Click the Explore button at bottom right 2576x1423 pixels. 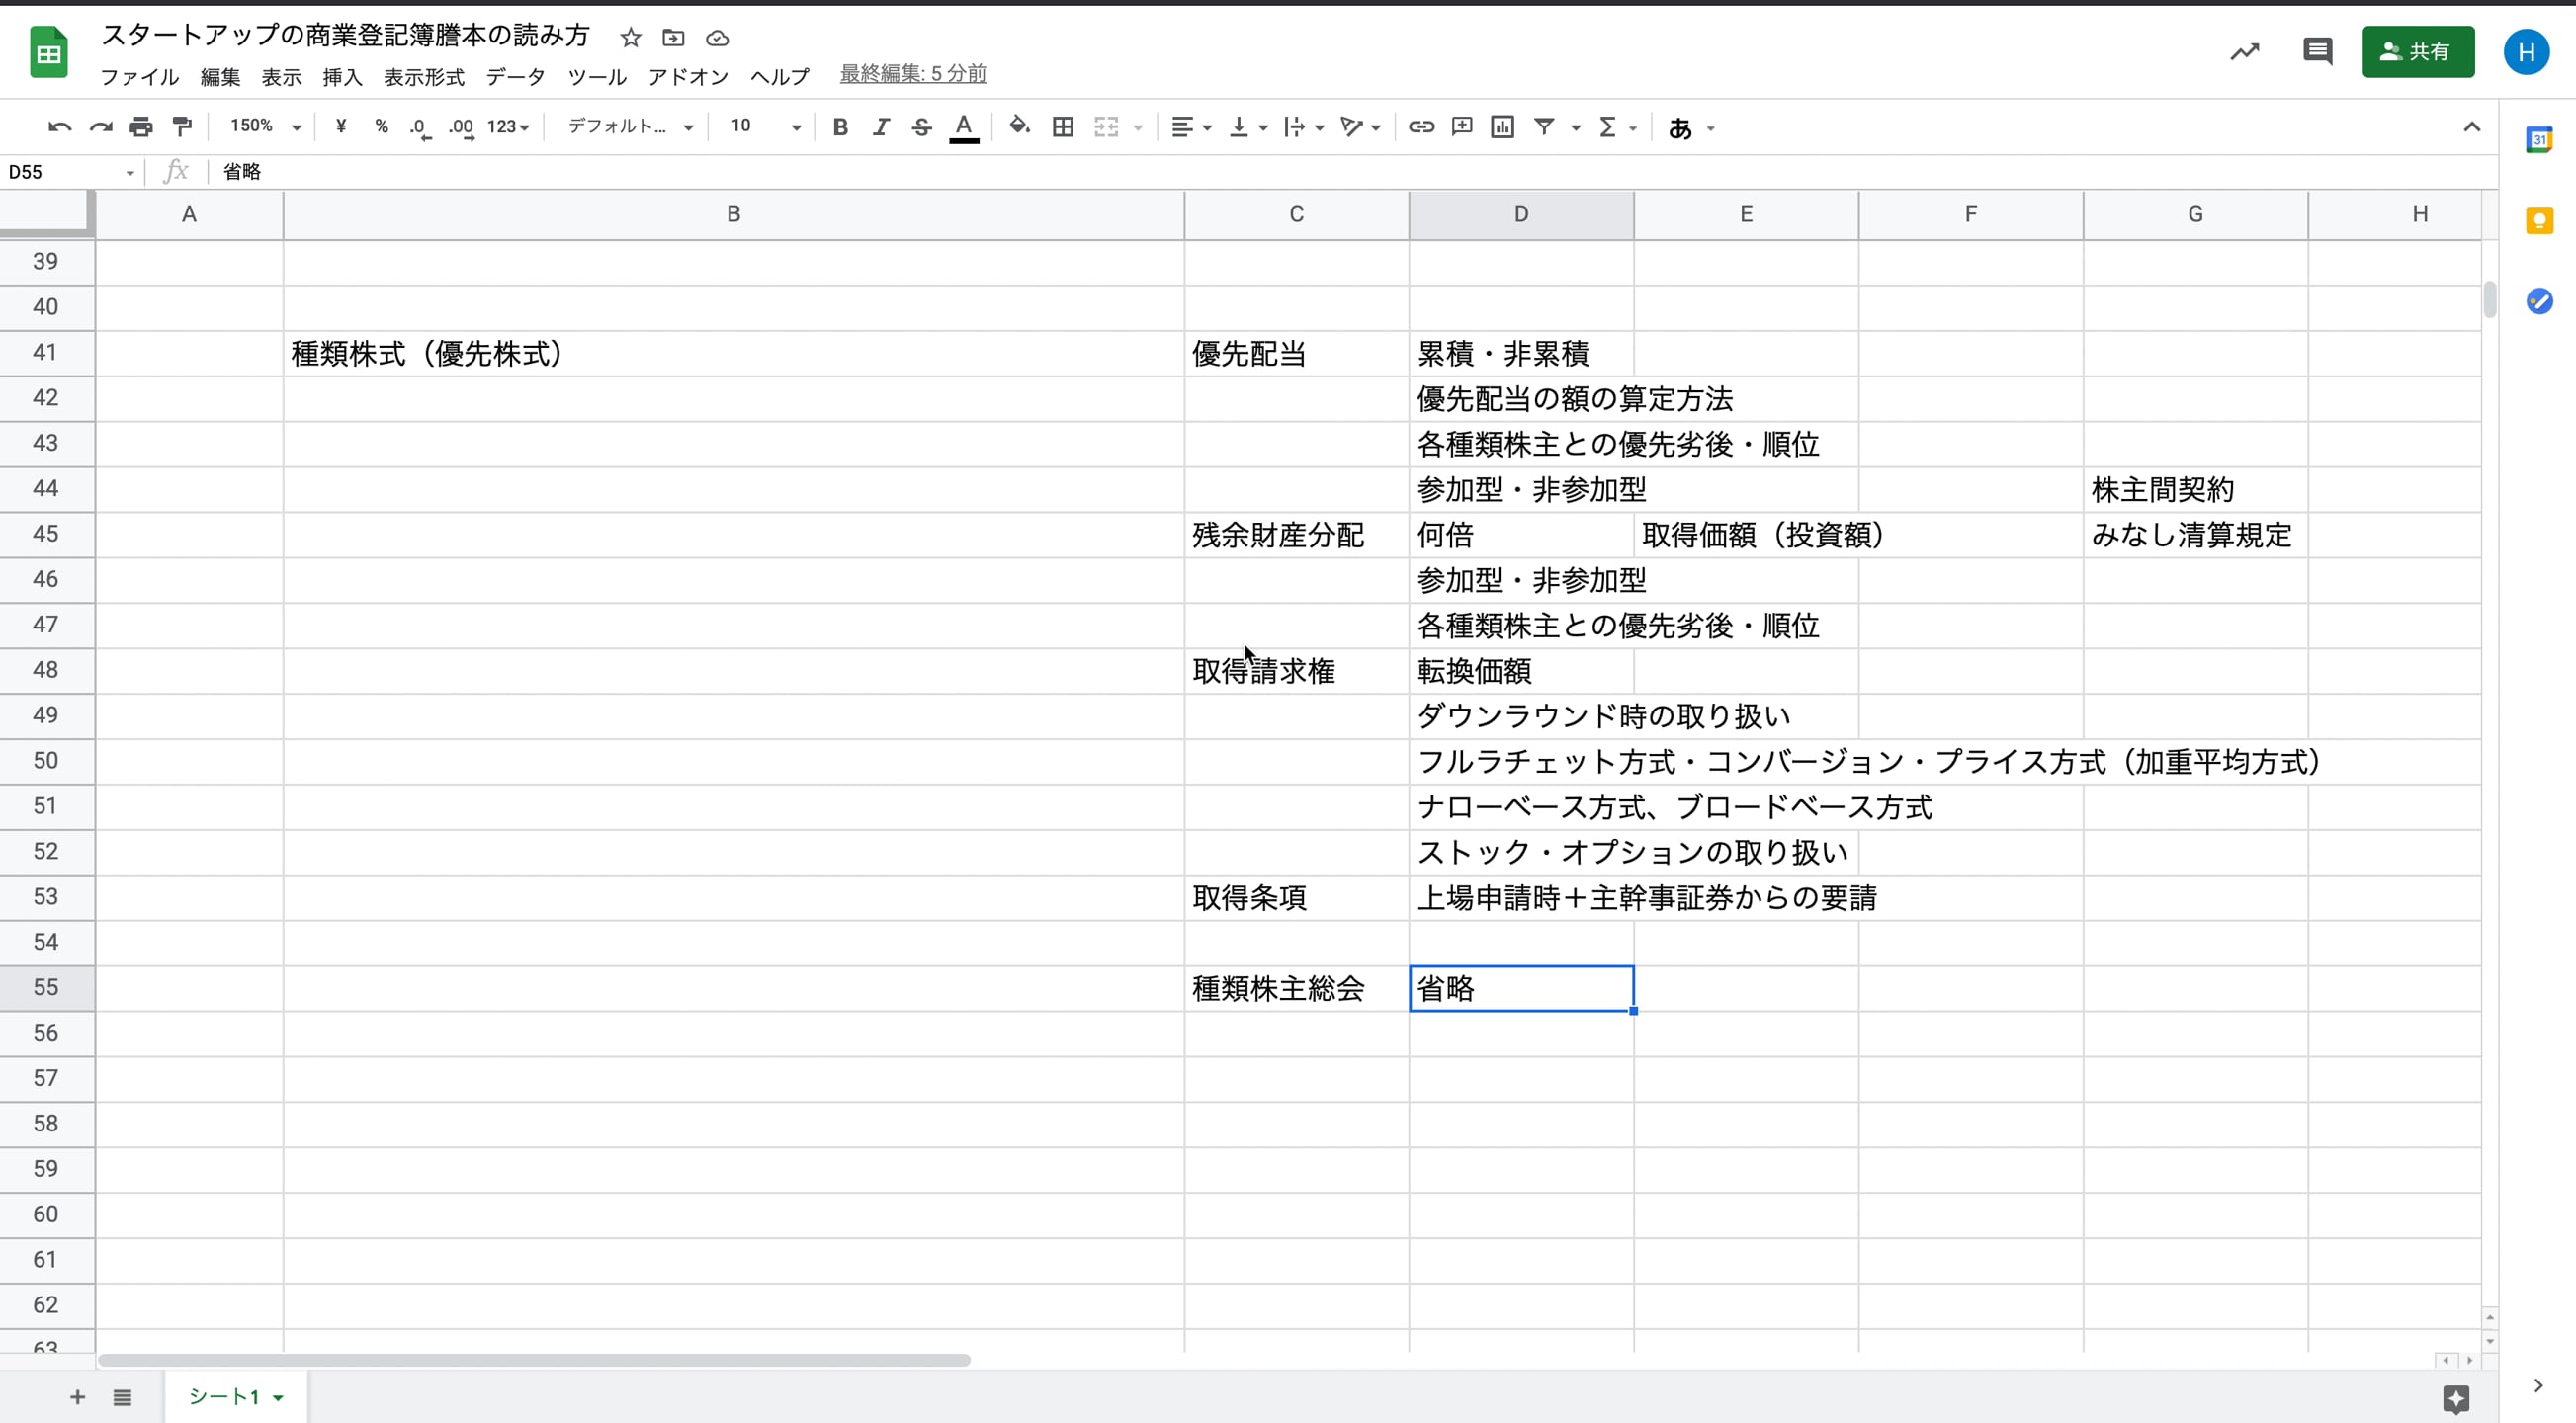2455,1398
